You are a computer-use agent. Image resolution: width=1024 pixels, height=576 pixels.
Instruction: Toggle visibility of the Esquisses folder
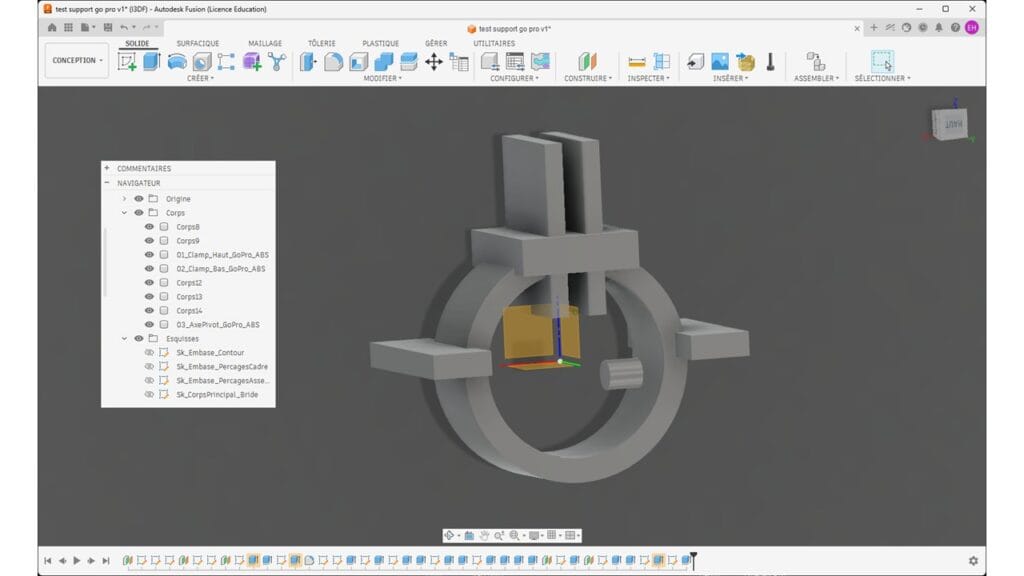pyautogui.click(x=138, y=338)
